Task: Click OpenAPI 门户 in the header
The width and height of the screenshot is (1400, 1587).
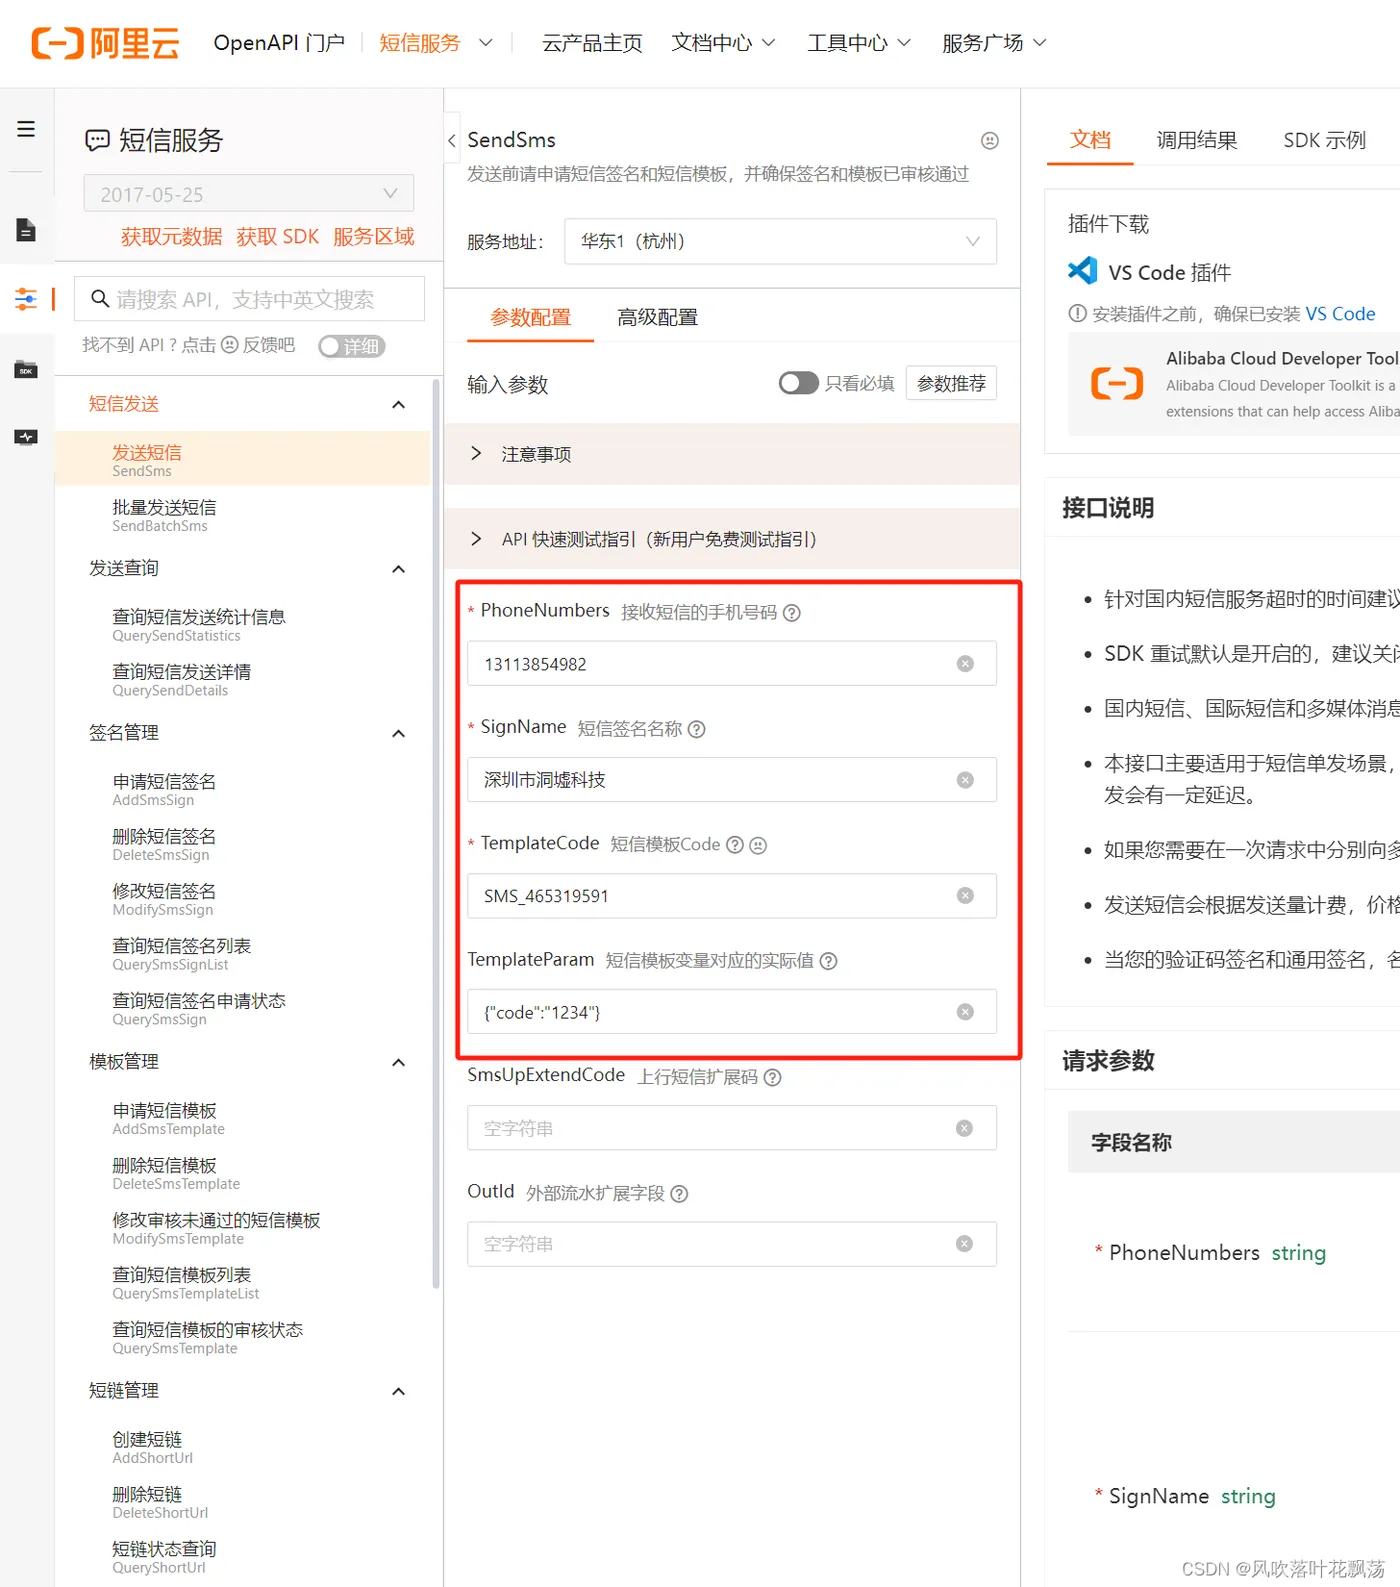Action: click(x=279, y=43)
